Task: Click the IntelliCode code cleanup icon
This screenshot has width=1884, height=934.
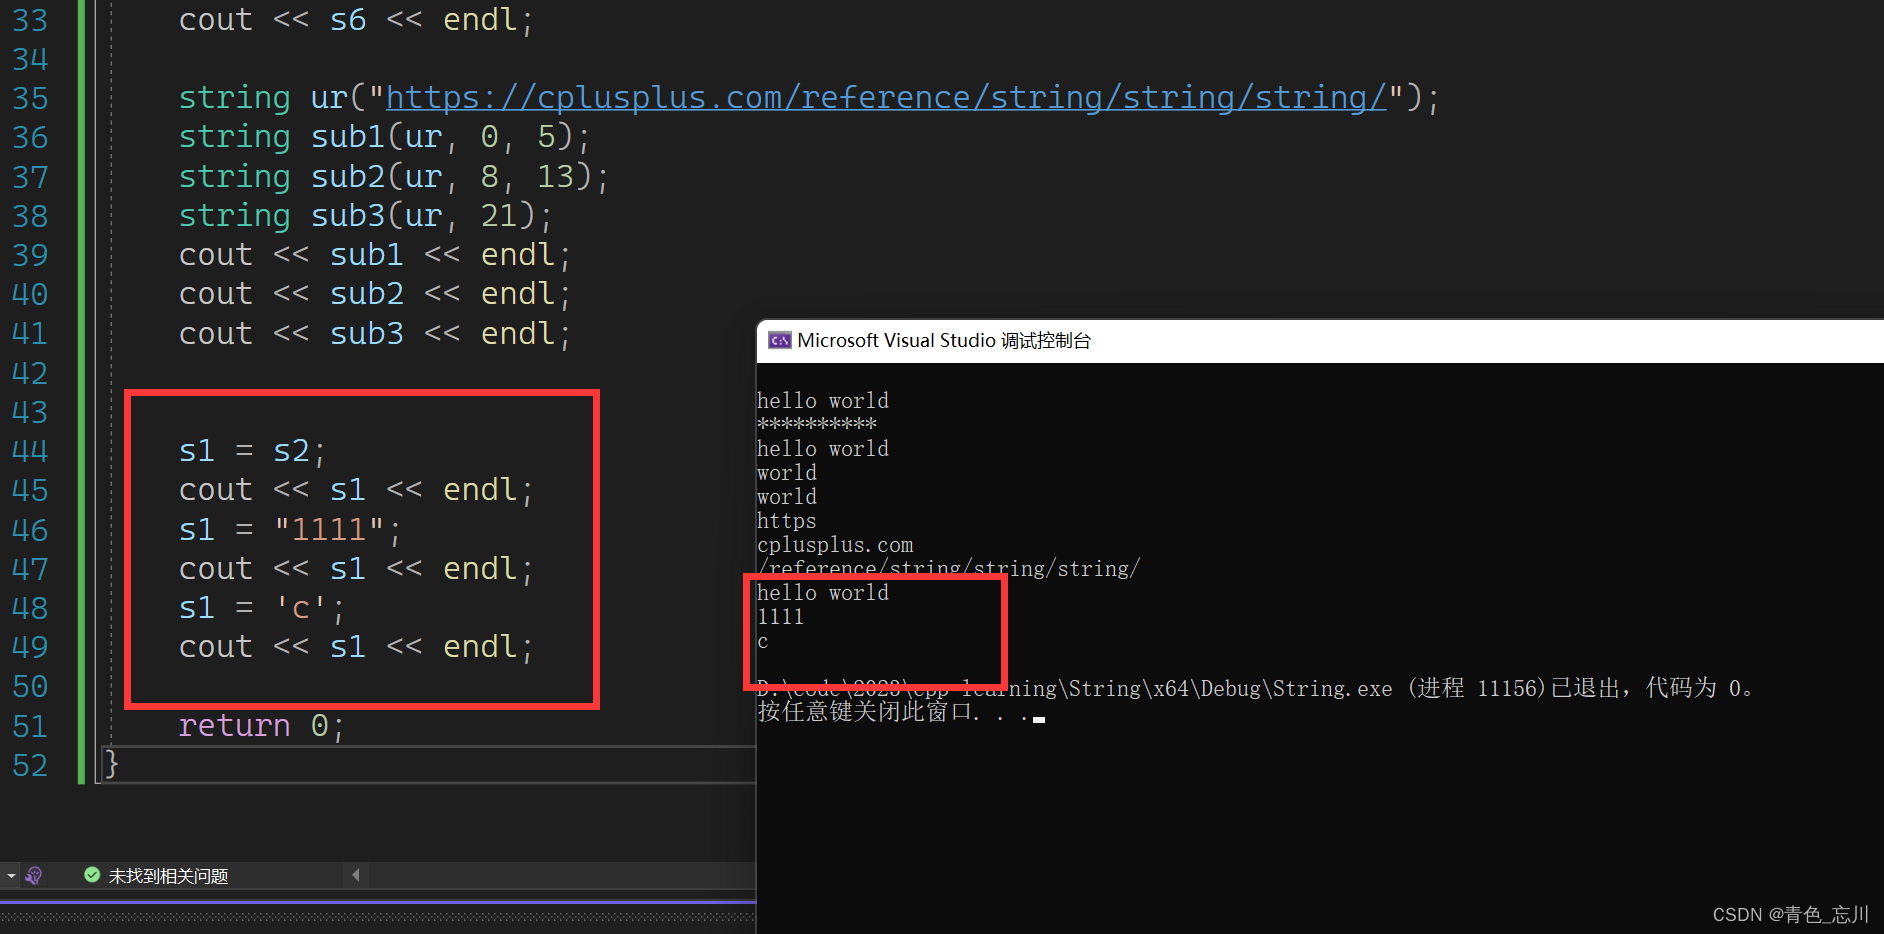Action: [33, 876]
